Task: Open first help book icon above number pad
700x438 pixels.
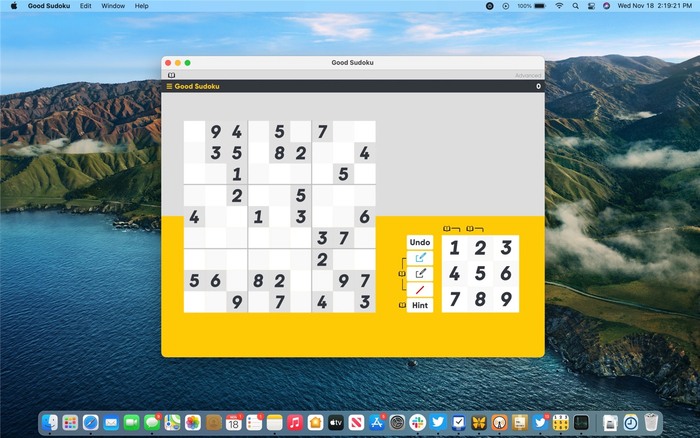Action: click(x=446, y=229)
